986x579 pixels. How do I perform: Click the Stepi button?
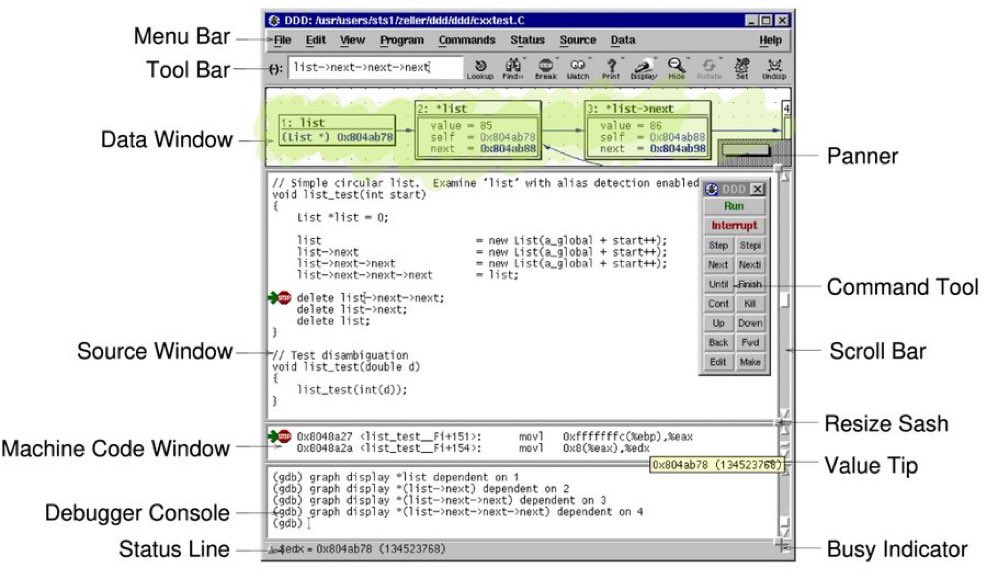[750, 245]
